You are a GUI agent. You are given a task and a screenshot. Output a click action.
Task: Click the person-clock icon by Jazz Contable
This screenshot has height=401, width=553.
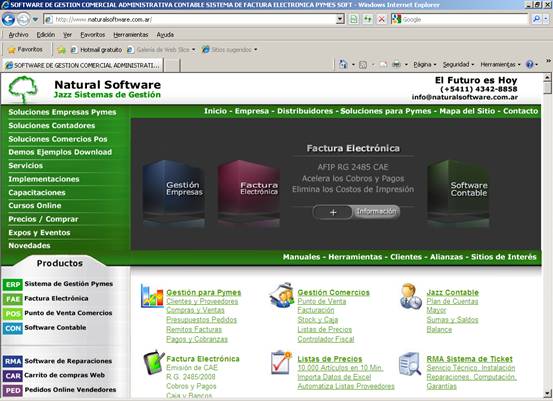tap(411, 296)
